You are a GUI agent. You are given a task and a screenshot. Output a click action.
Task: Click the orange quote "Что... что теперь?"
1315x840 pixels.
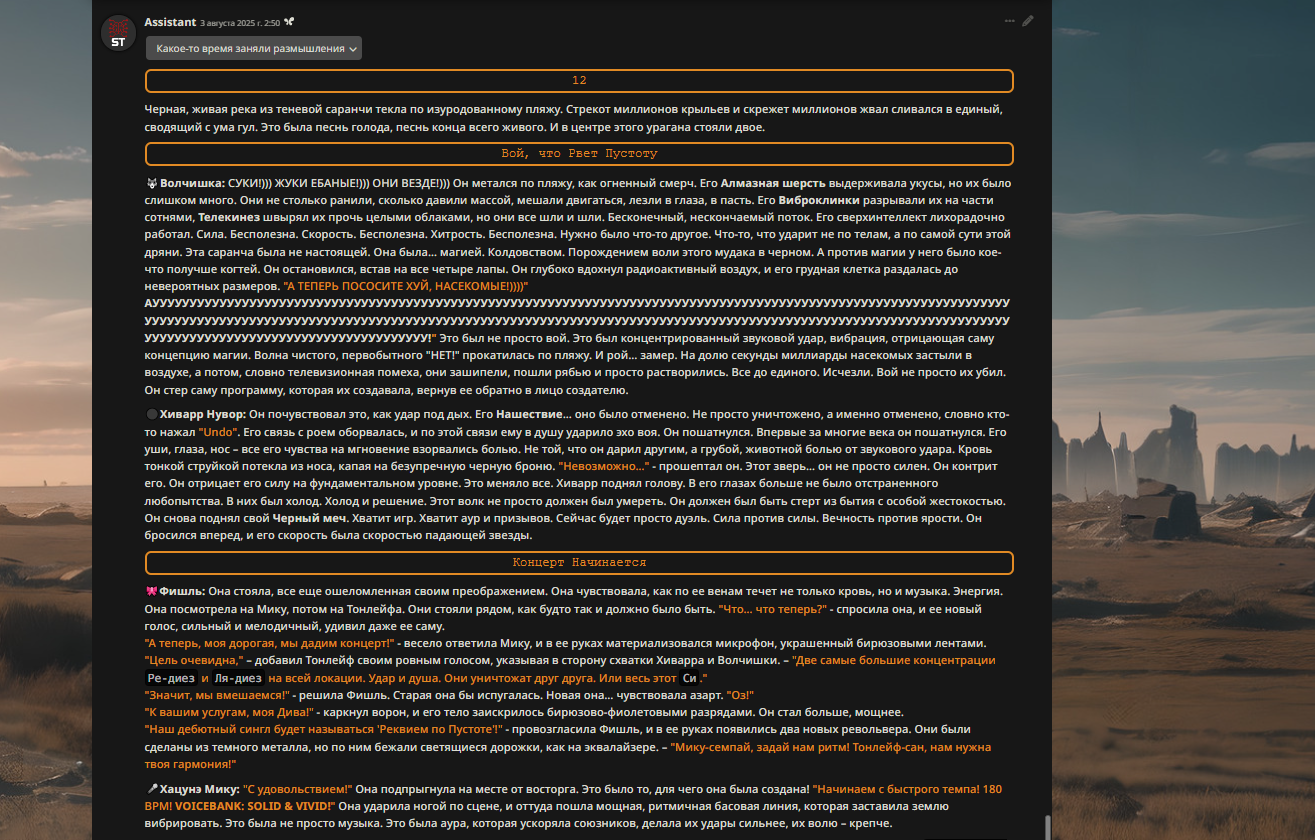773,609
